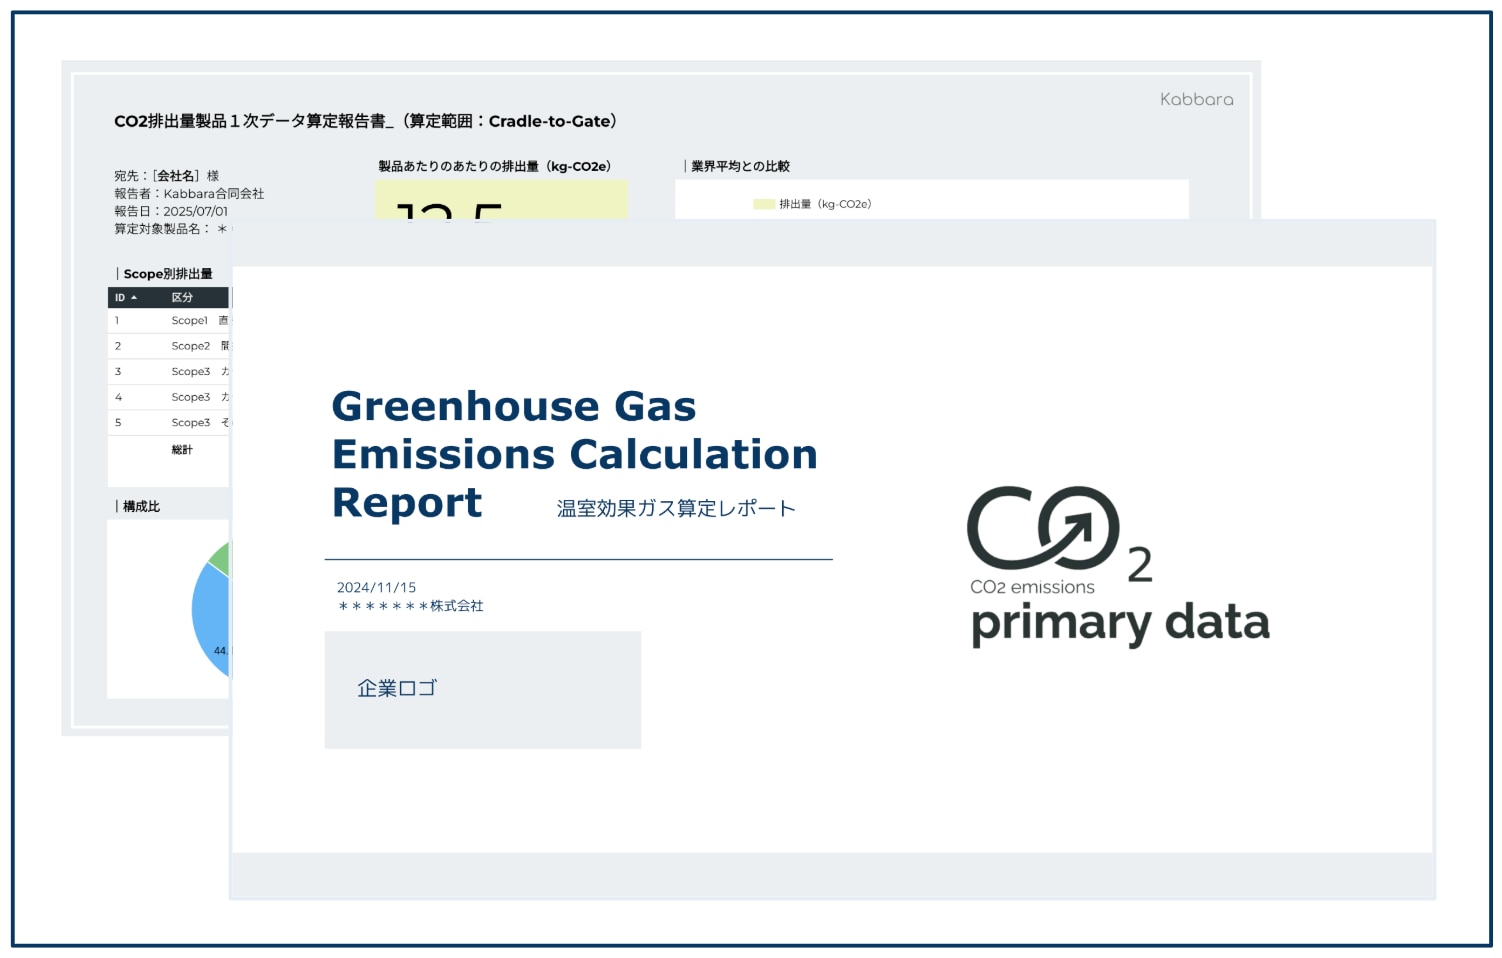Click the green pie chart slice
This screenshot has width=1502, height=958.
point(221,558)
